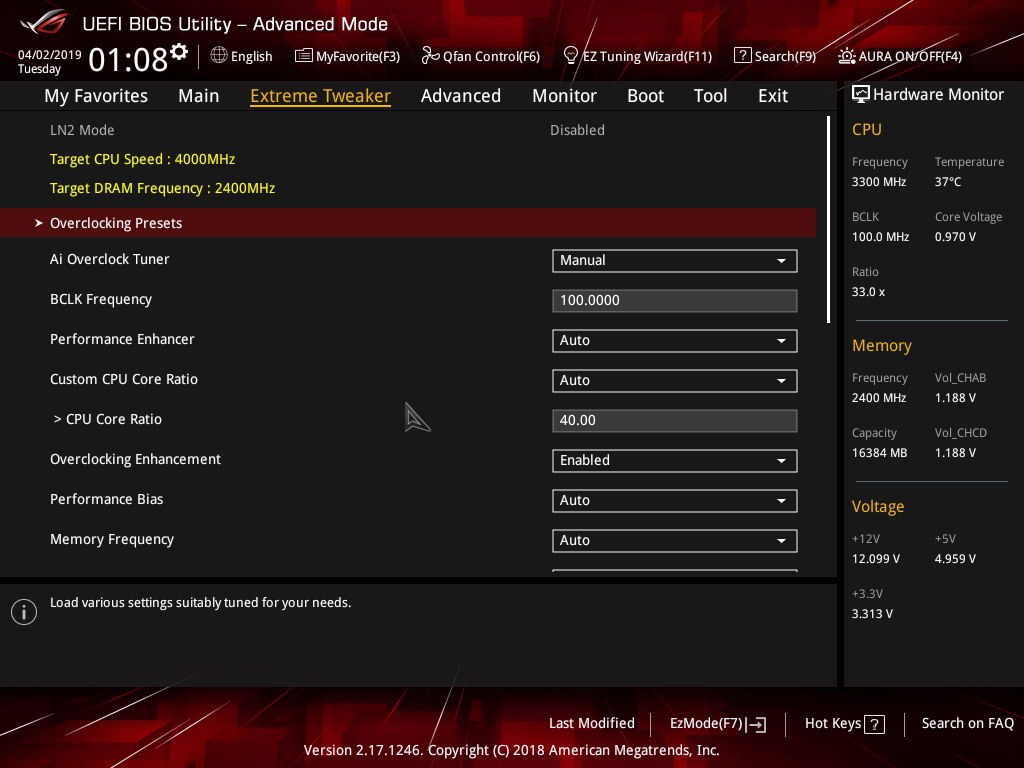This screenshot has height=768, width=1024.
Task: Click the +12V 12.099 V reading
Action: (x=876, y=559)
